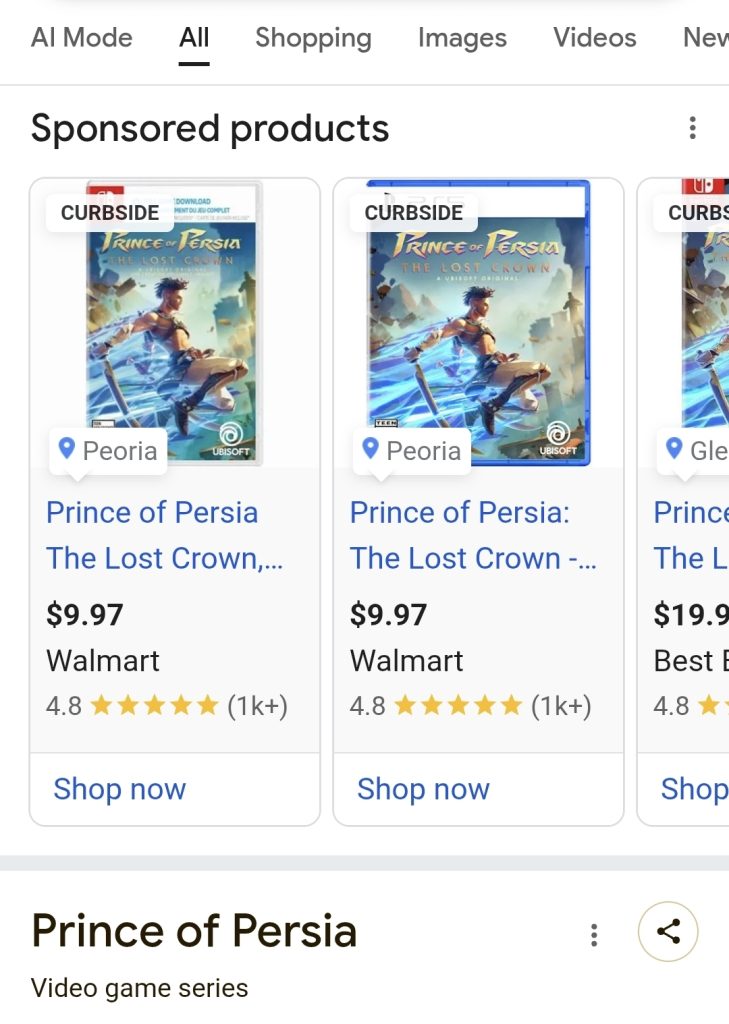This screenshot has width=729, height=1024.
Task: Tap the Peoria location pin on first product
Action: pos(67,449)
